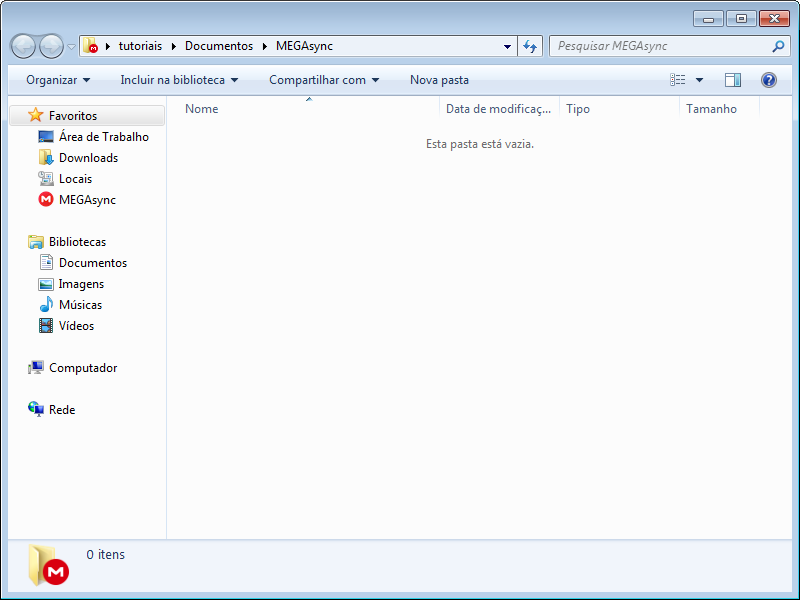
Task: Click the Back navigation arrow
Action: coord(23,46)
